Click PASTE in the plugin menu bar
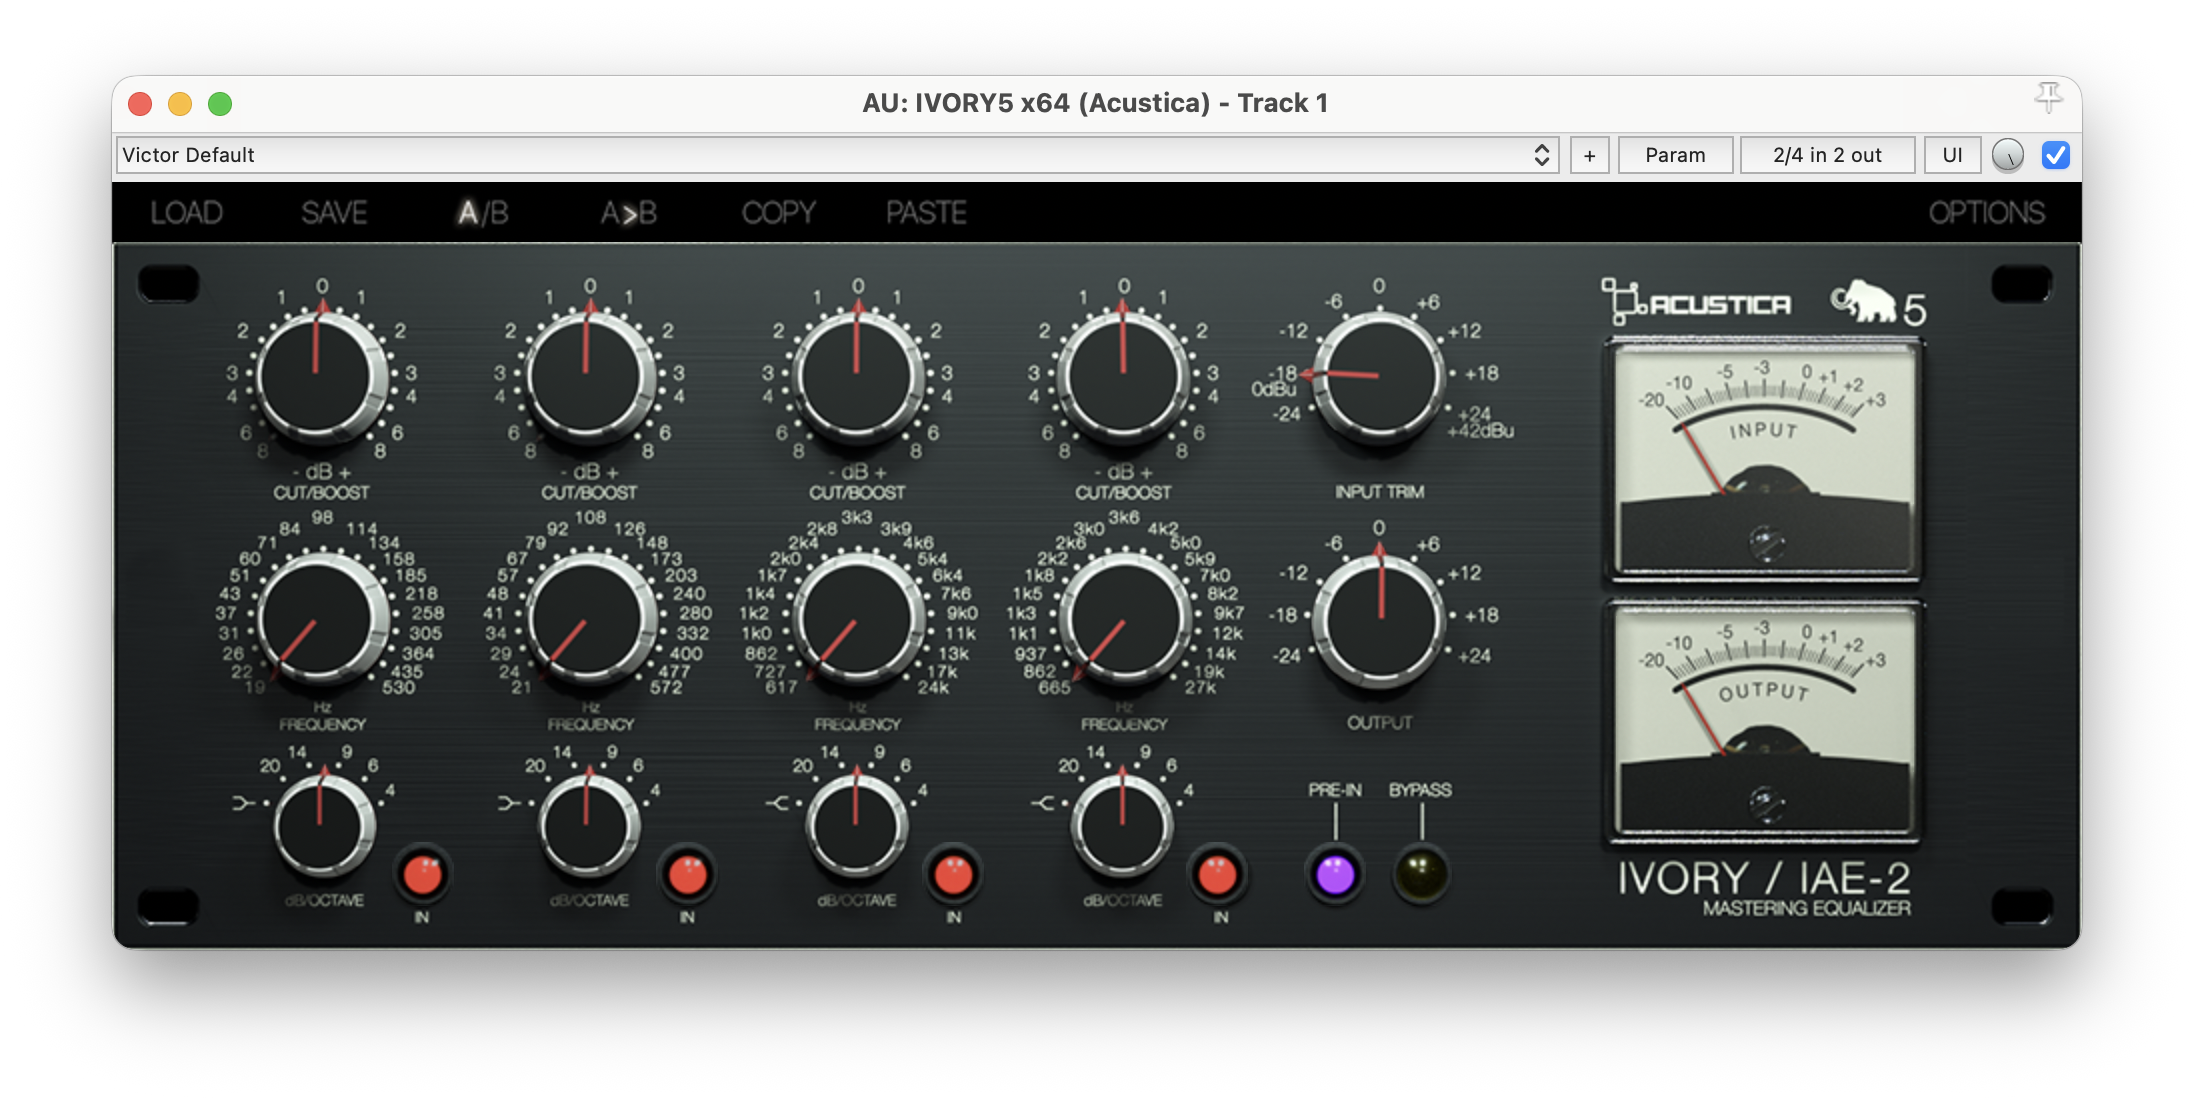 point(926,212)
